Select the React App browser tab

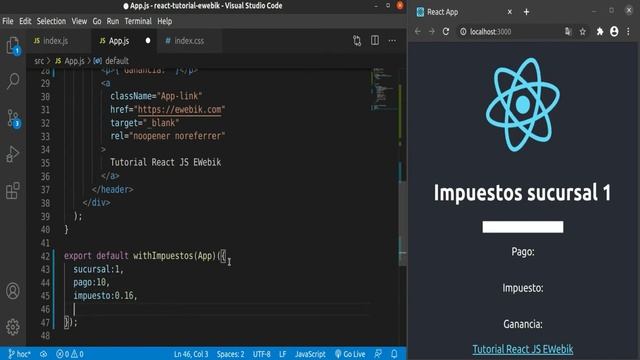463,12
